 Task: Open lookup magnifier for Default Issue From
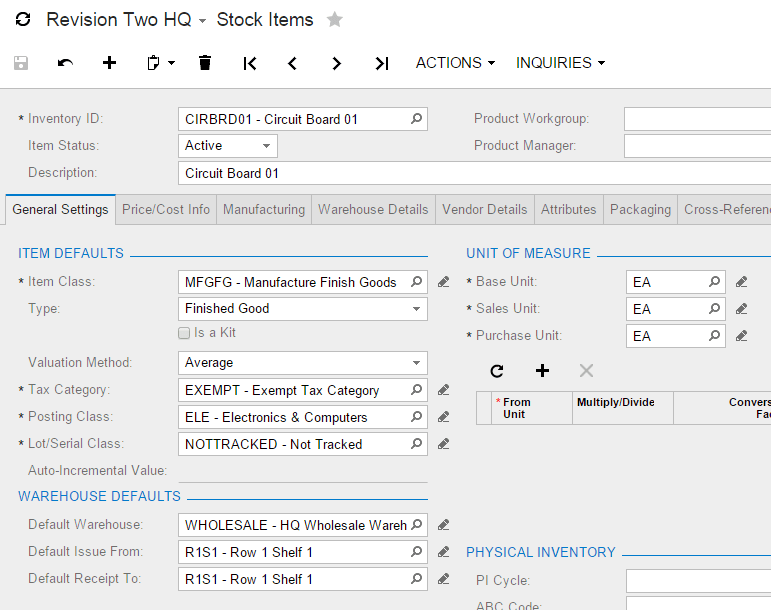coord(416,552)
